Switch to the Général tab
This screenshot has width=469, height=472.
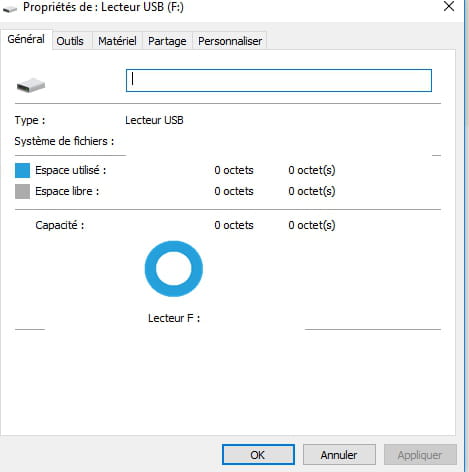click(x=26, y=39)
